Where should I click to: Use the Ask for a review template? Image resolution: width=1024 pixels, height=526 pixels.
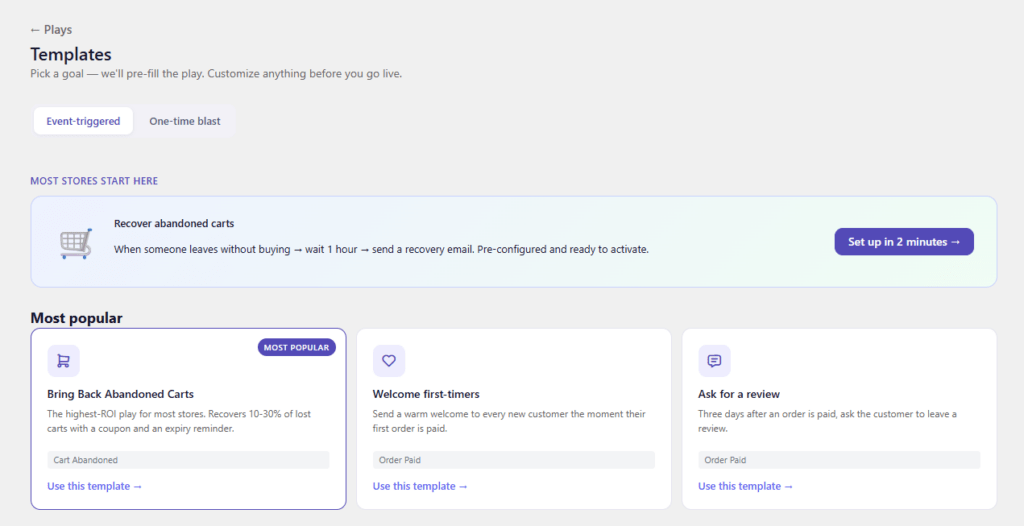pos(746,486)
